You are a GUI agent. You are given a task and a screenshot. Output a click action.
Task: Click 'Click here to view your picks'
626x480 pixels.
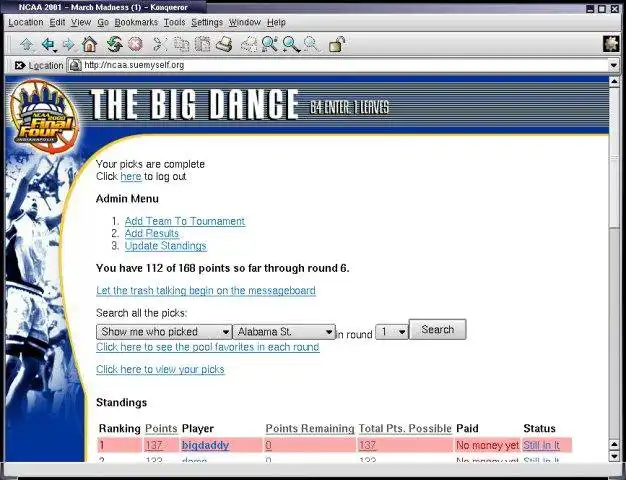(160, 369)
